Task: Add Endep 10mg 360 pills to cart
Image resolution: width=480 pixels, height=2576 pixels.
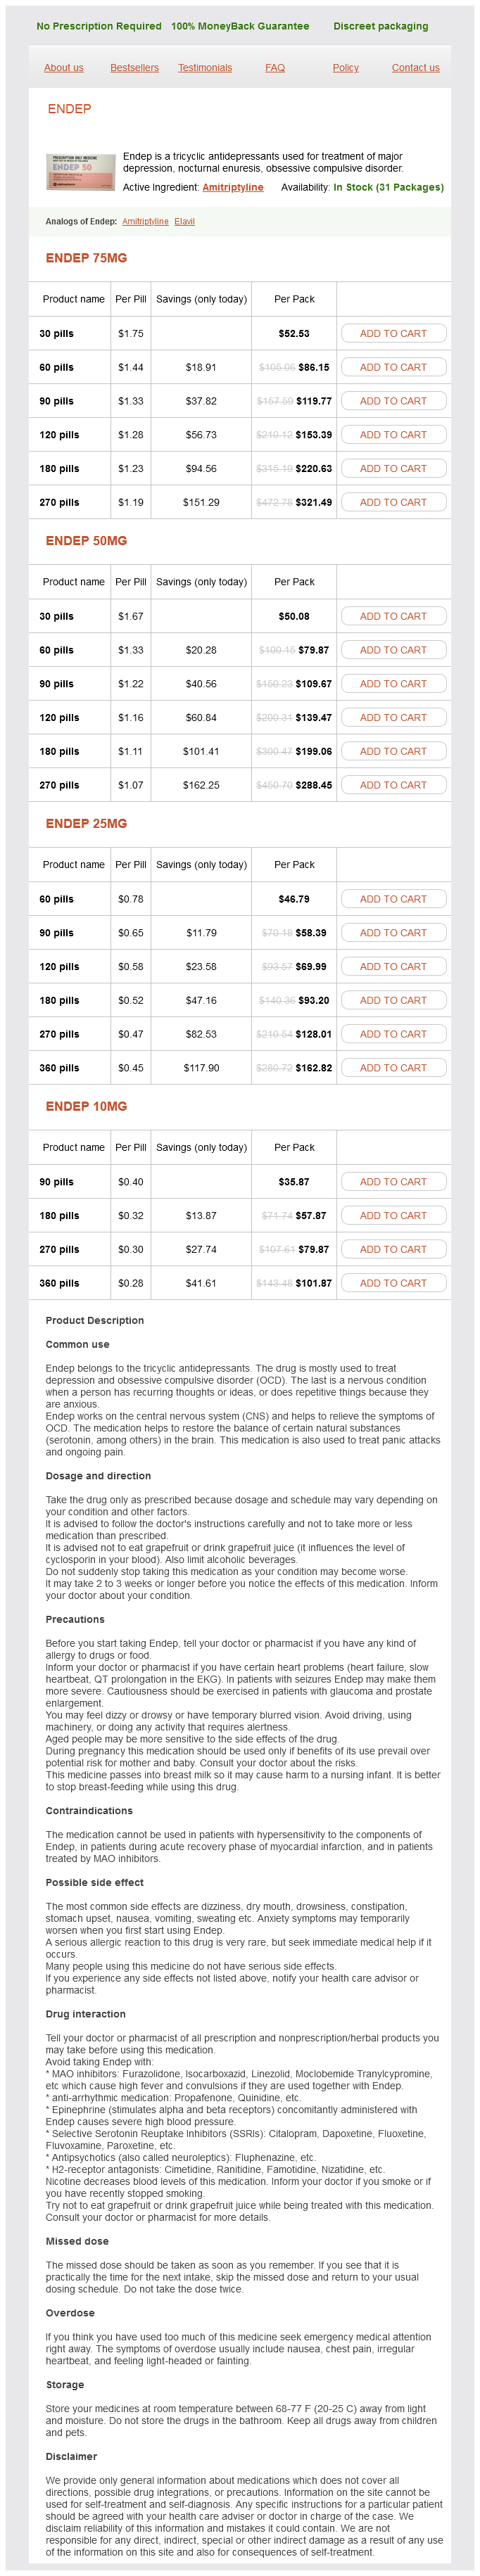Action: (x=393, y=1283)
